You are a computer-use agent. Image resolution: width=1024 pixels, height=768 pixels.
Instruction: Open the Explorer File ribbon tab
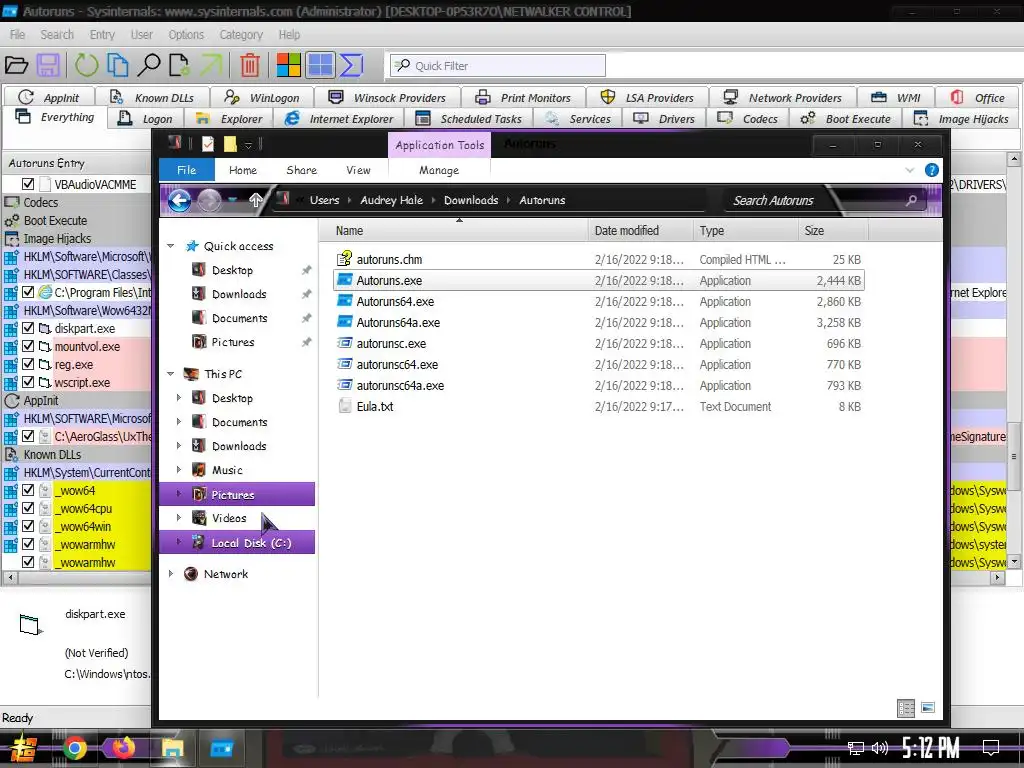(x=187, y=170)
